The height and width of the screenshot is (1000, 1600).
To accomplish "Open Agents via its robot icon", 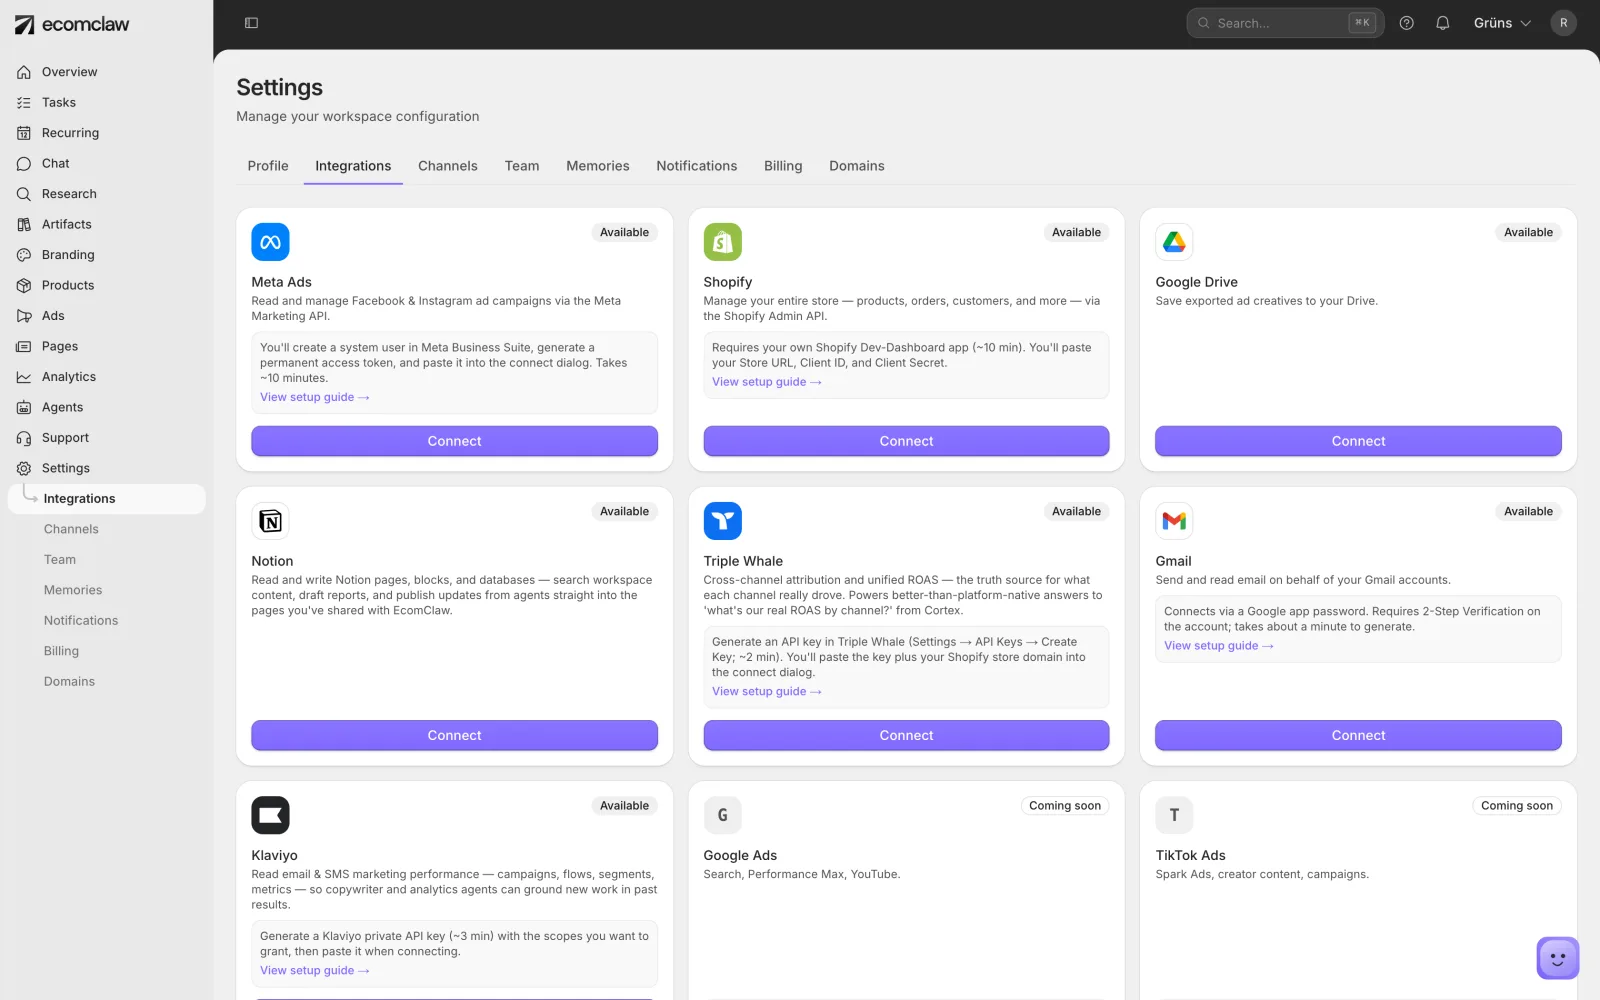I will click(24, 407).
